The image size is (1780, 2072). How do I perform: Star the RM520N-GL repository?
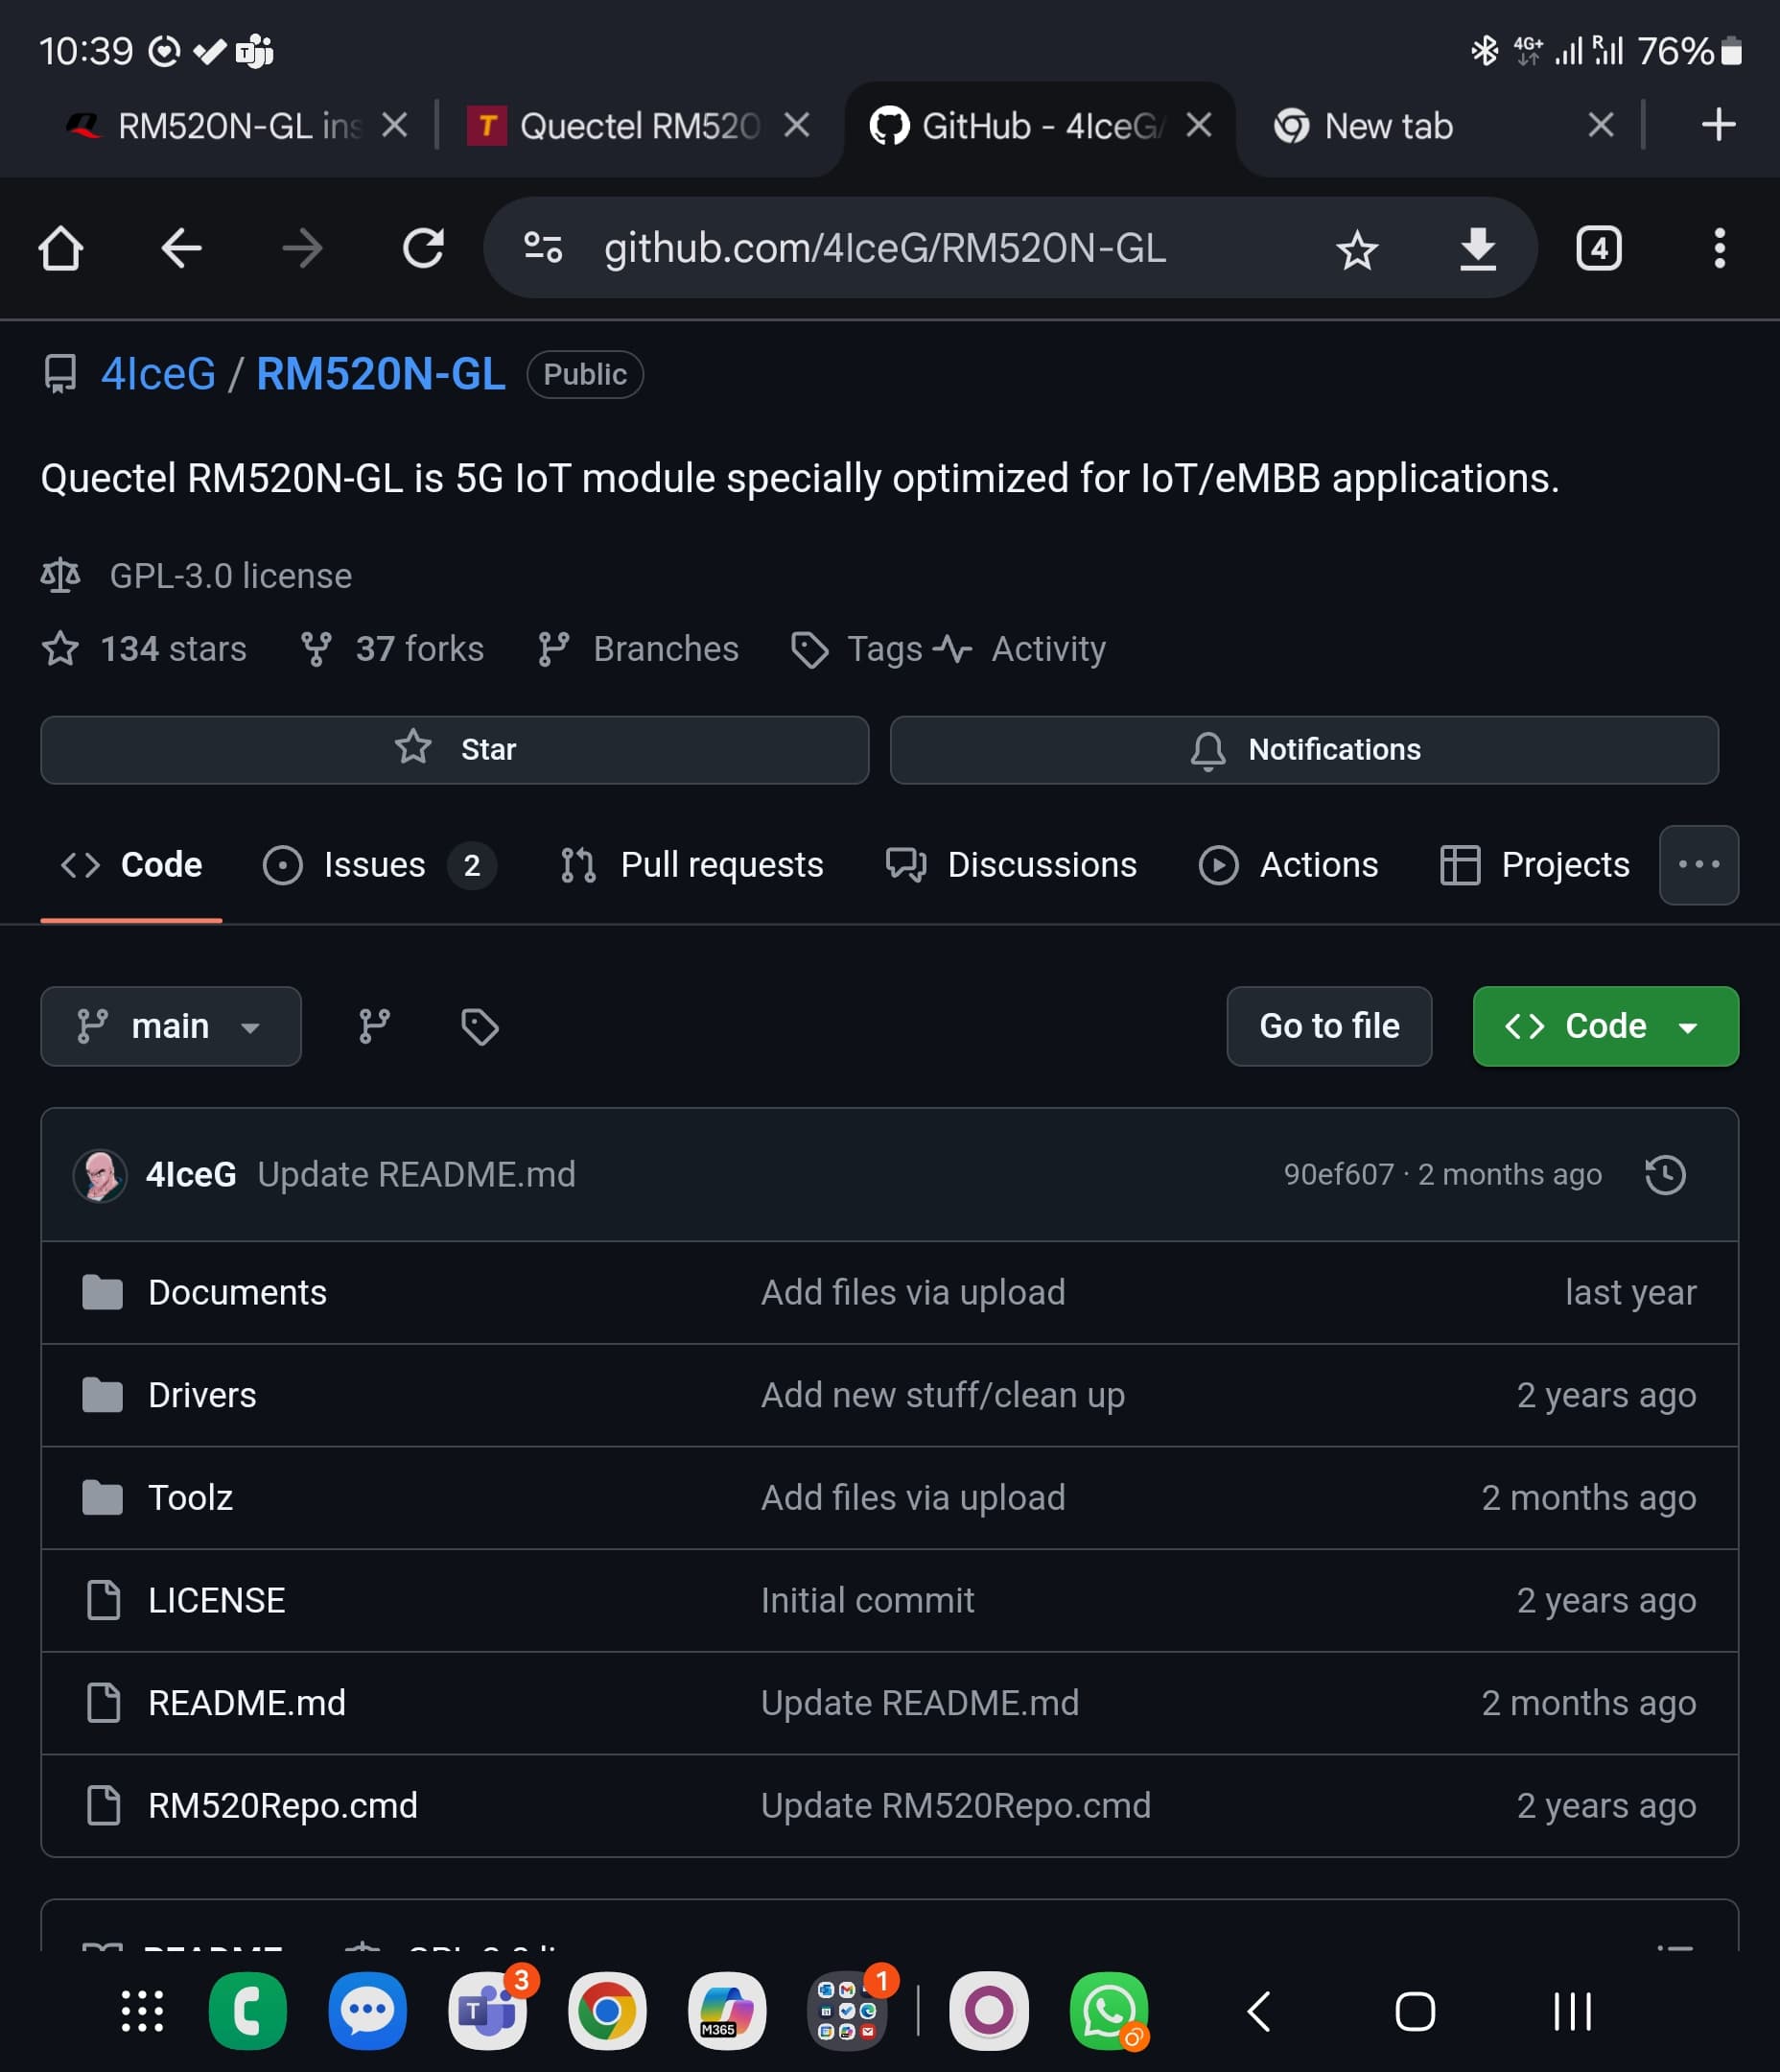click(453, 749)
